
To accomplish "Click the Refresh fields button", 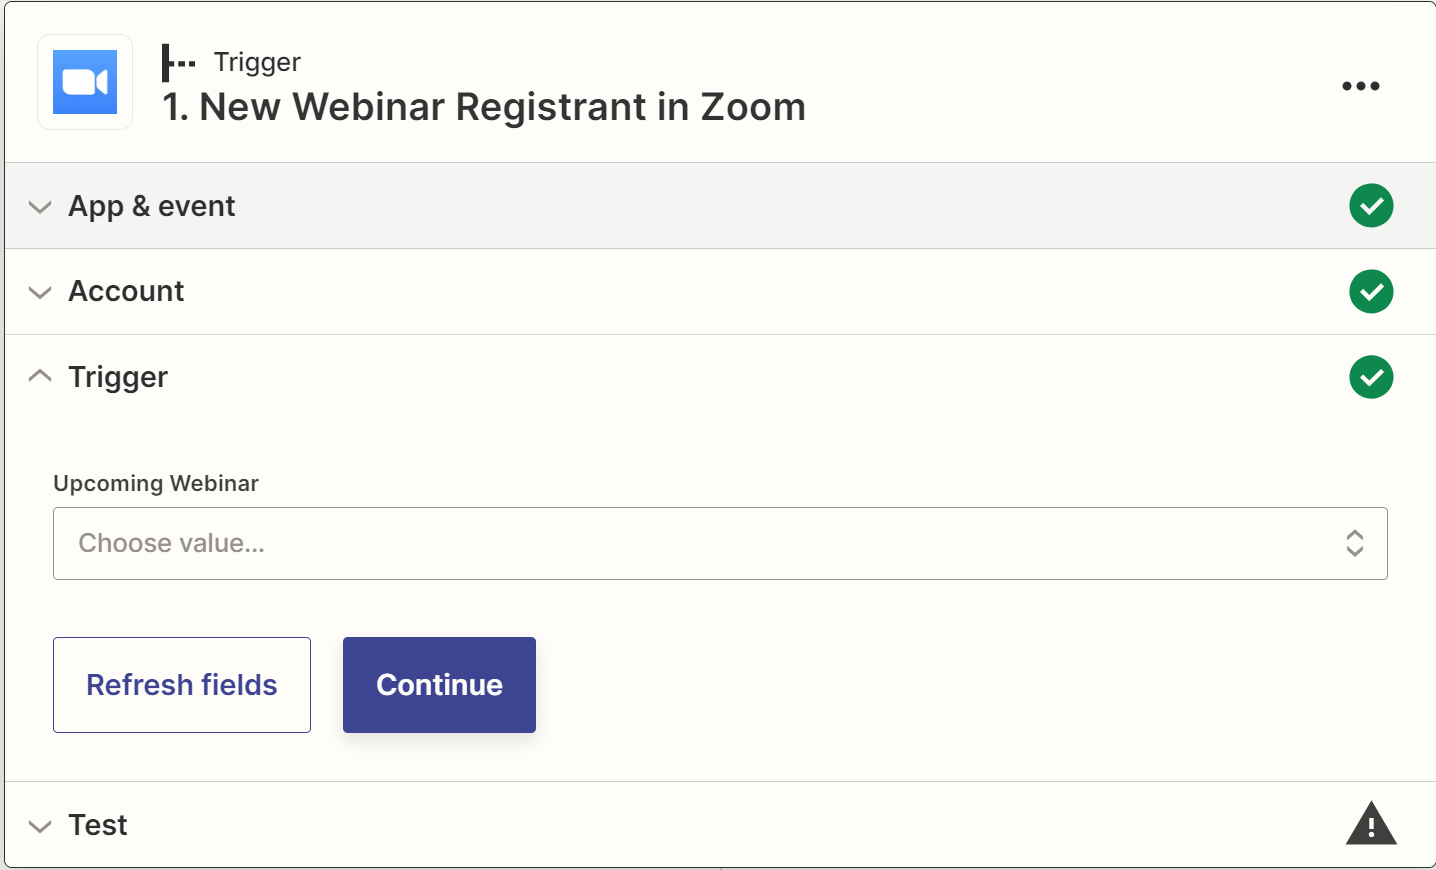I will click(x=182, y=685).
